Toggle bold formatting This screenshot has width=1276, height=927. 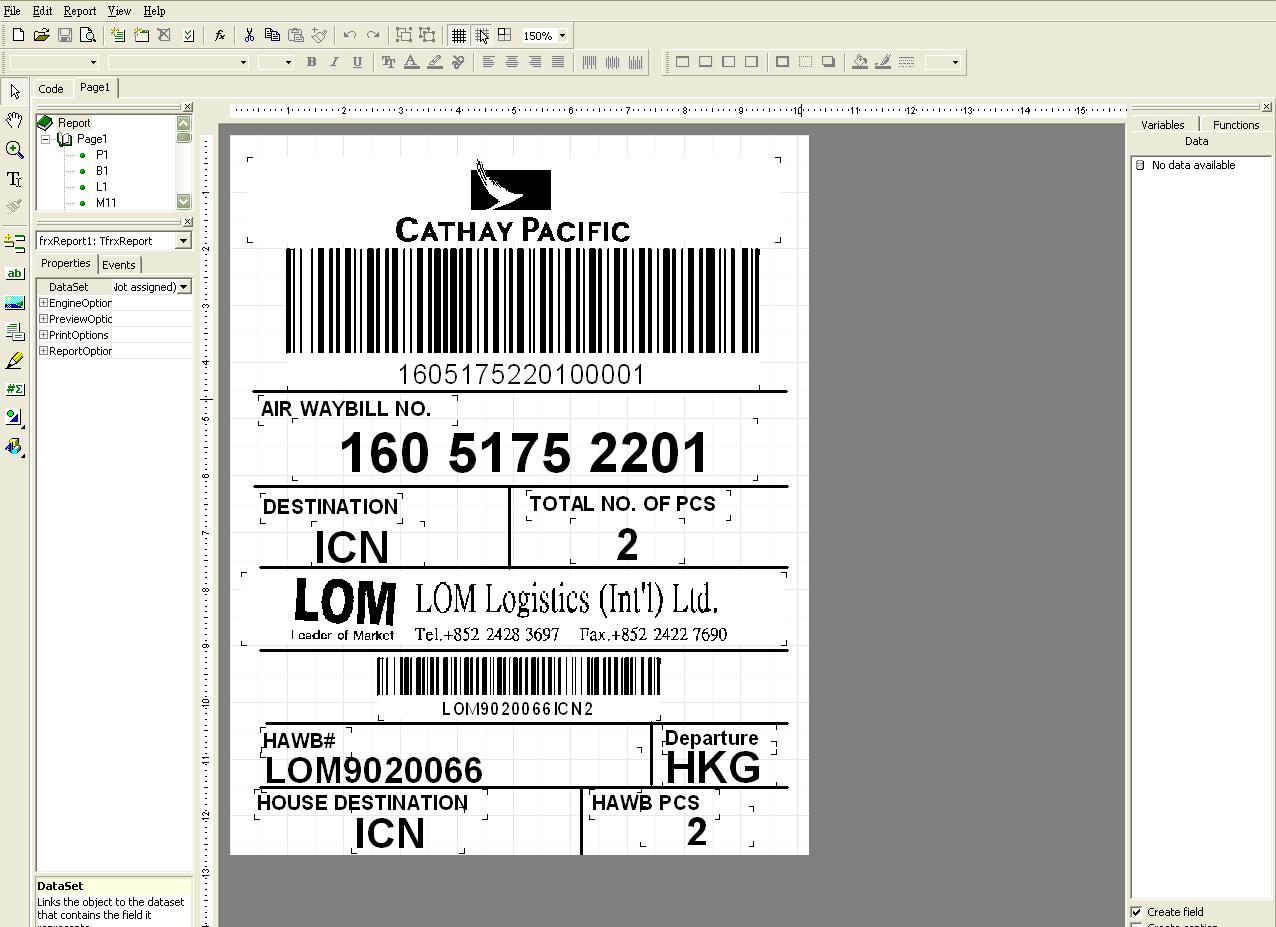click(x=311, y=62)
